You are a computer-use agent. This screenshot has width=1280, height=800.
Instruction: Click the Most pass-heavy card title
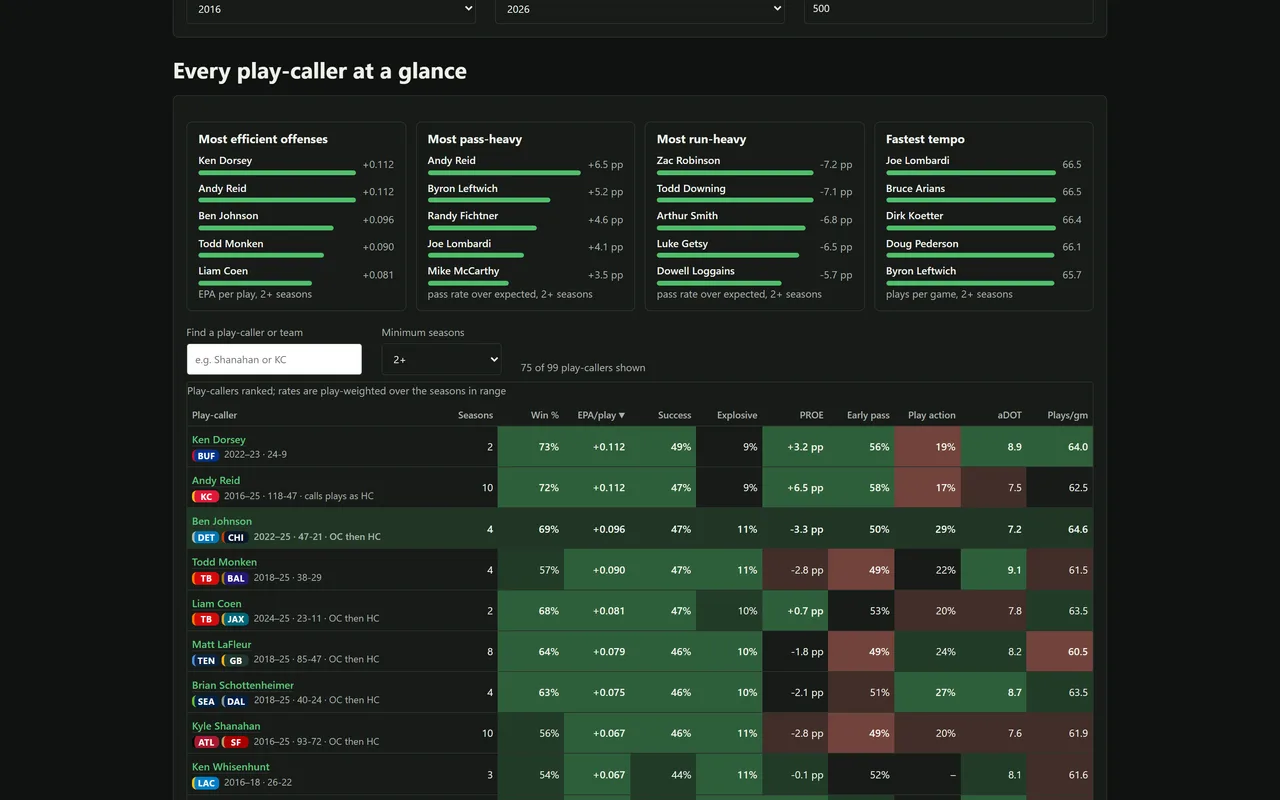[475, 139]
